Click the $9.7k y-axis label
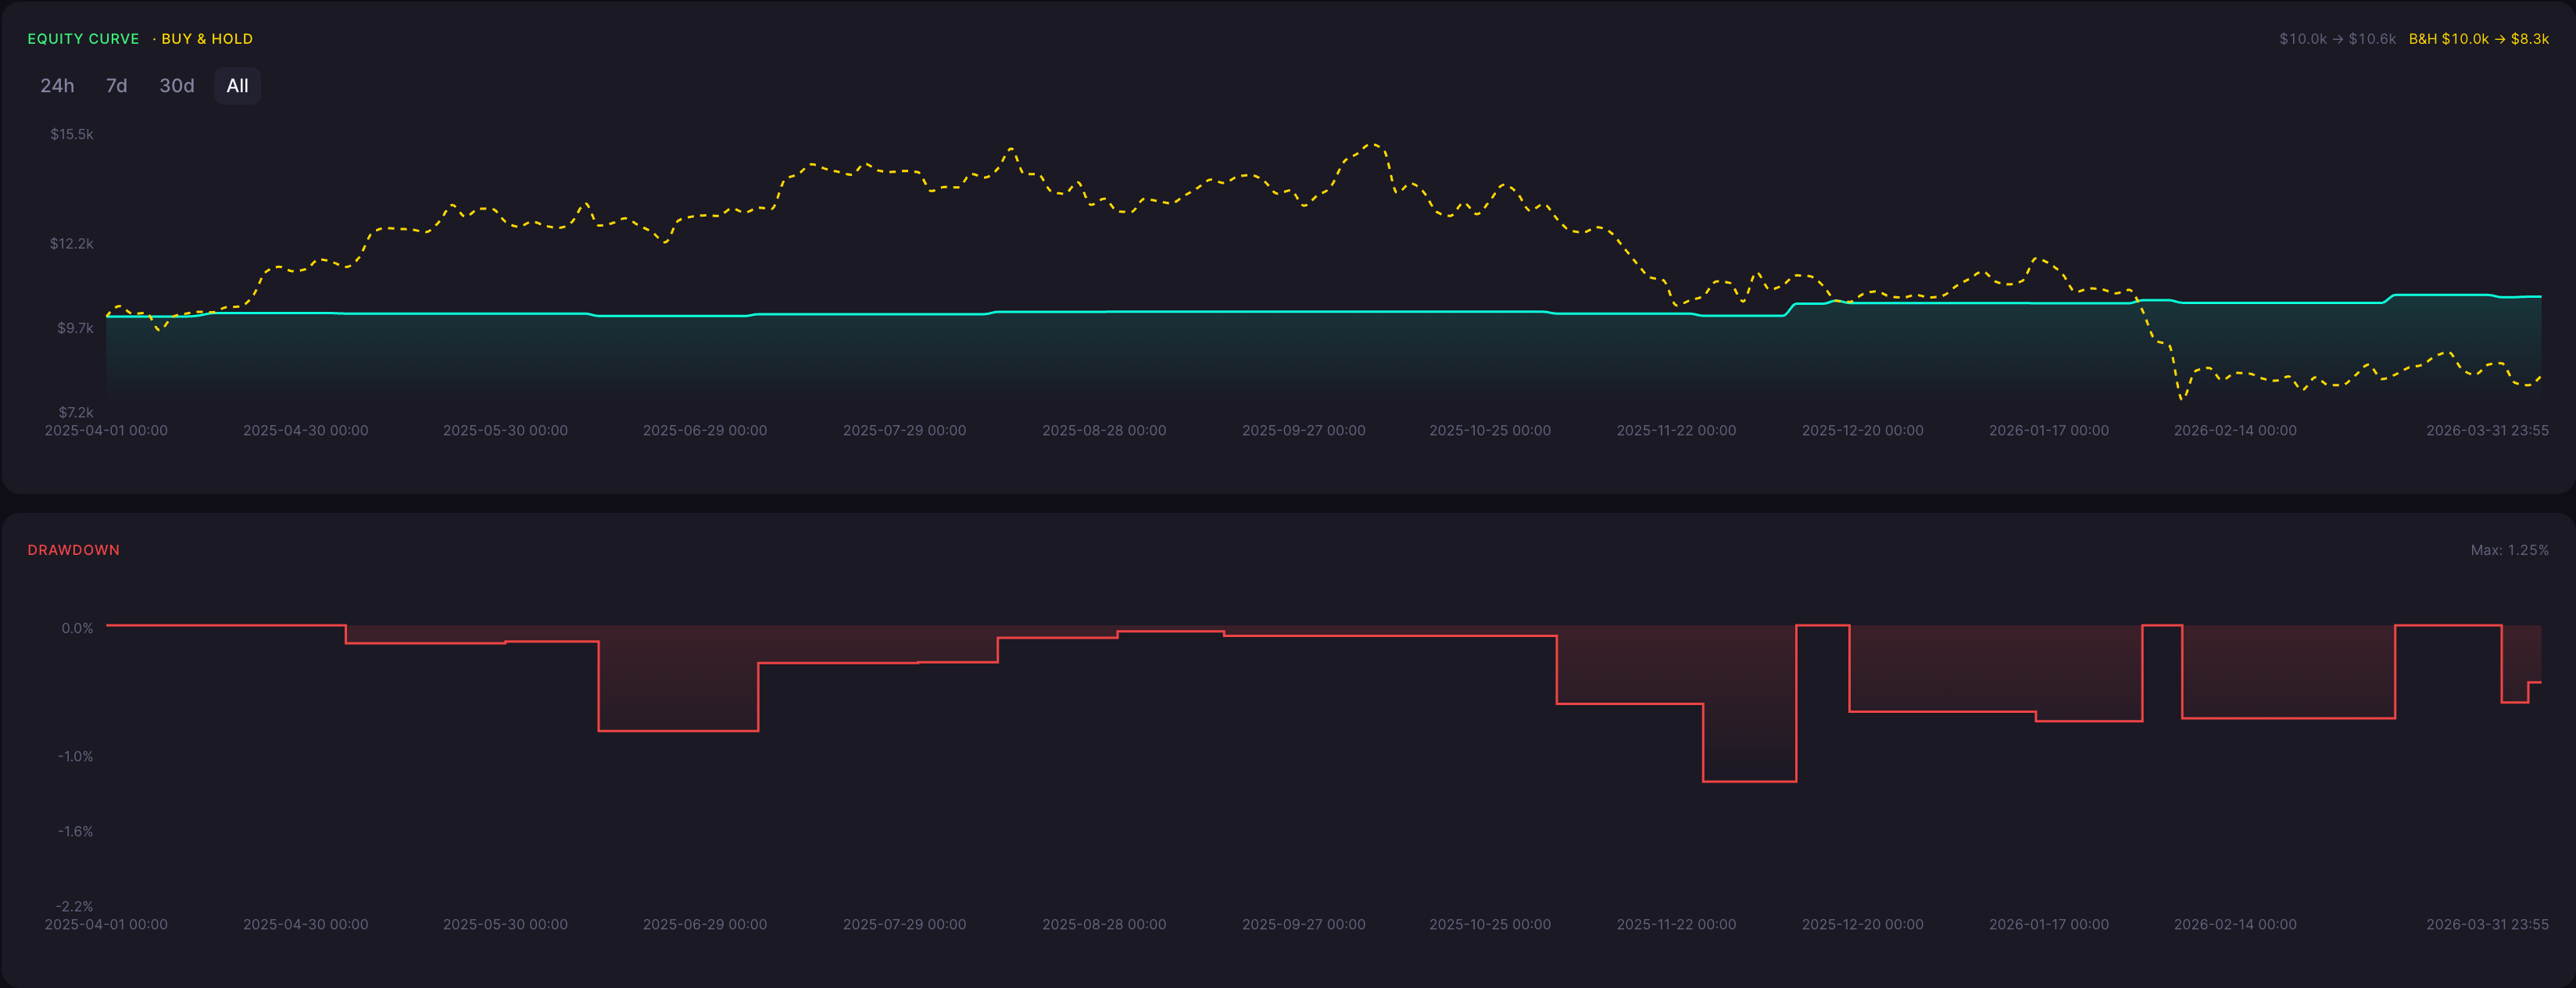This screenshot has height=988, width=2576. pyautogui.click(x=75, y=328)
